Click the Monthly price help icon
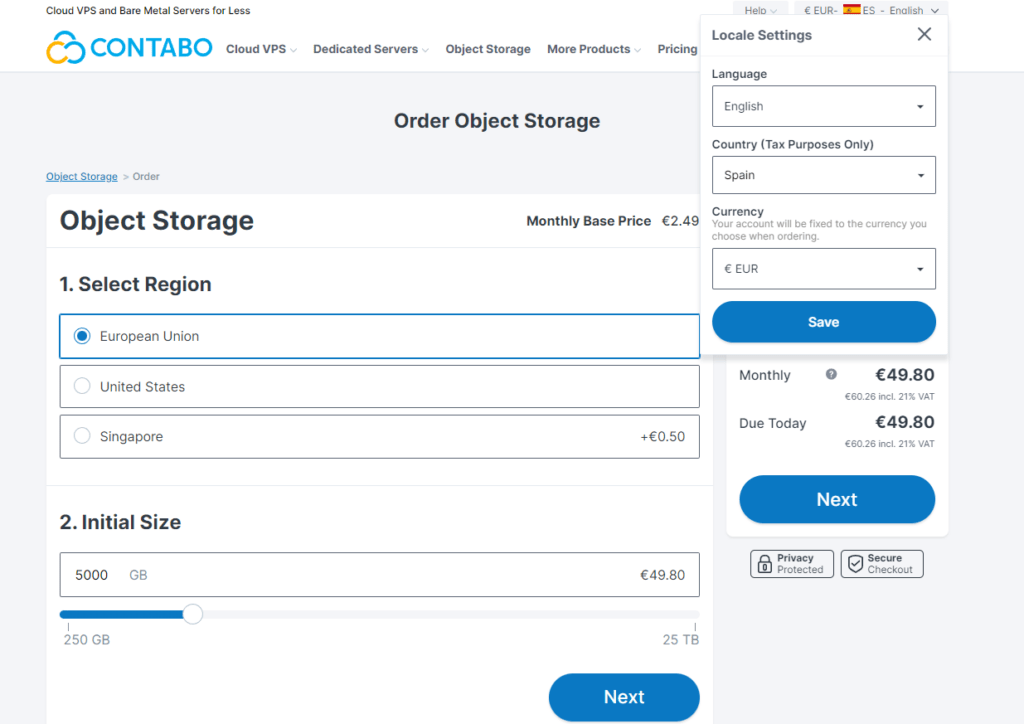The height and width of the screenshot is (724, 1024). [831, 374]
